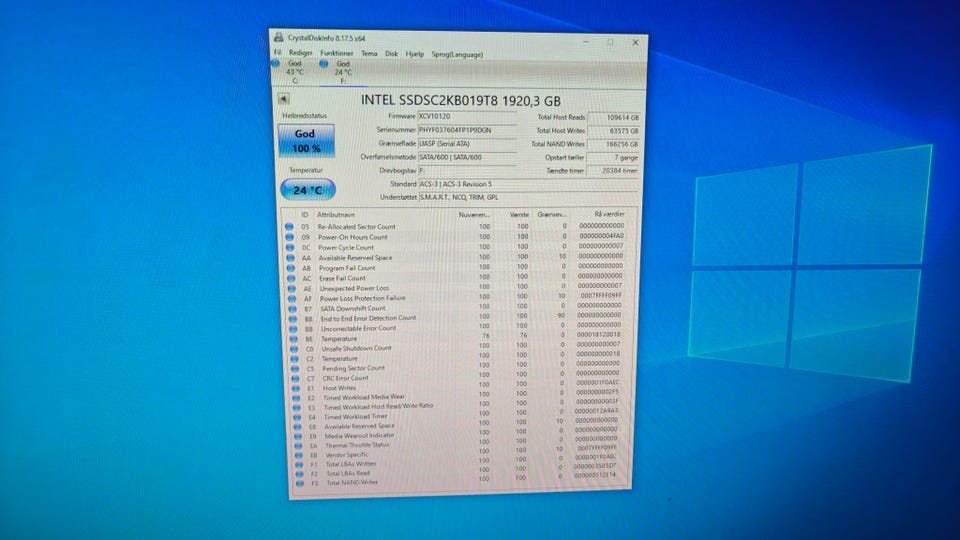Click status icon for Power Cycle Count
Screen dimensions: 960x540
290,247
